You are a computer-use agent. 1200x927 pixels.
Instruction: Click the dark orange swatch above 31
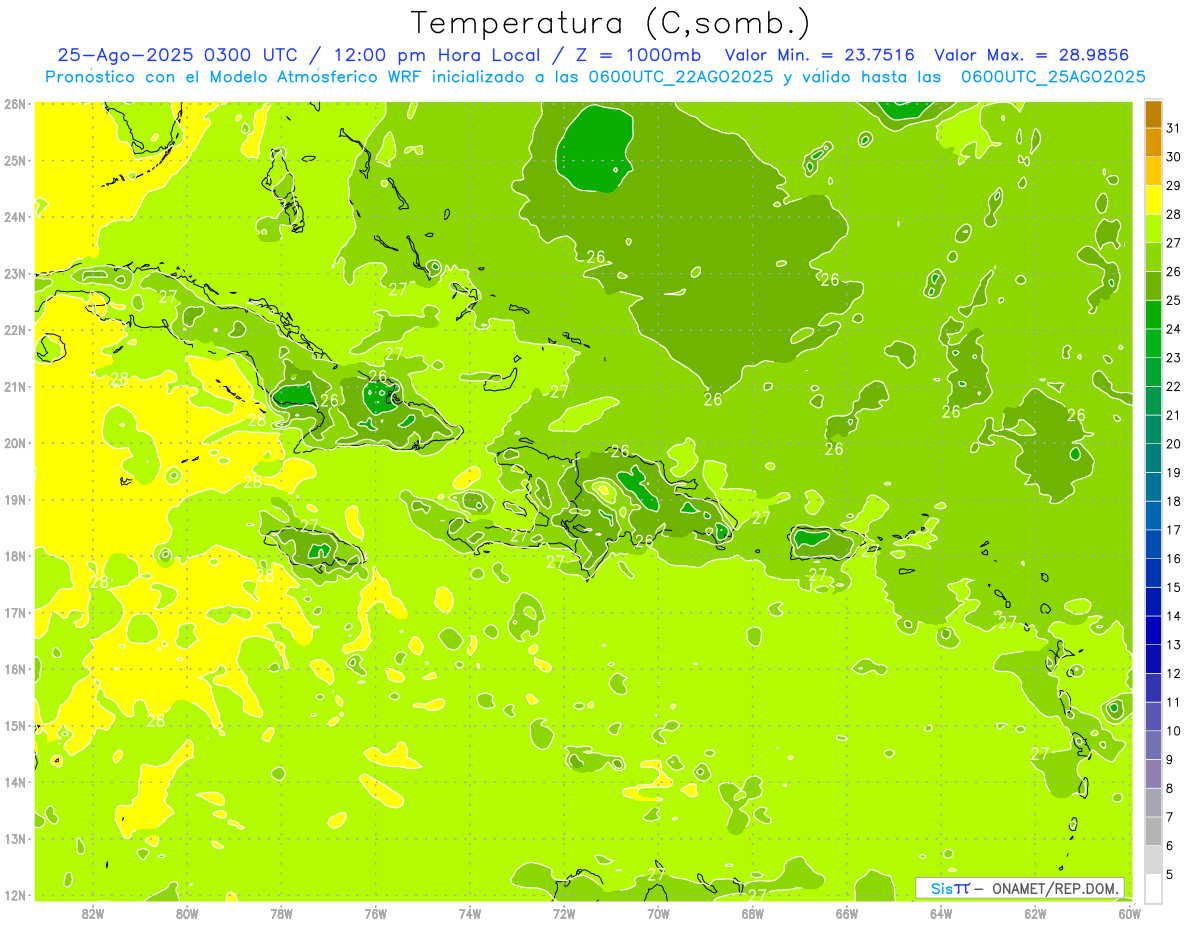coord(1153,114)
